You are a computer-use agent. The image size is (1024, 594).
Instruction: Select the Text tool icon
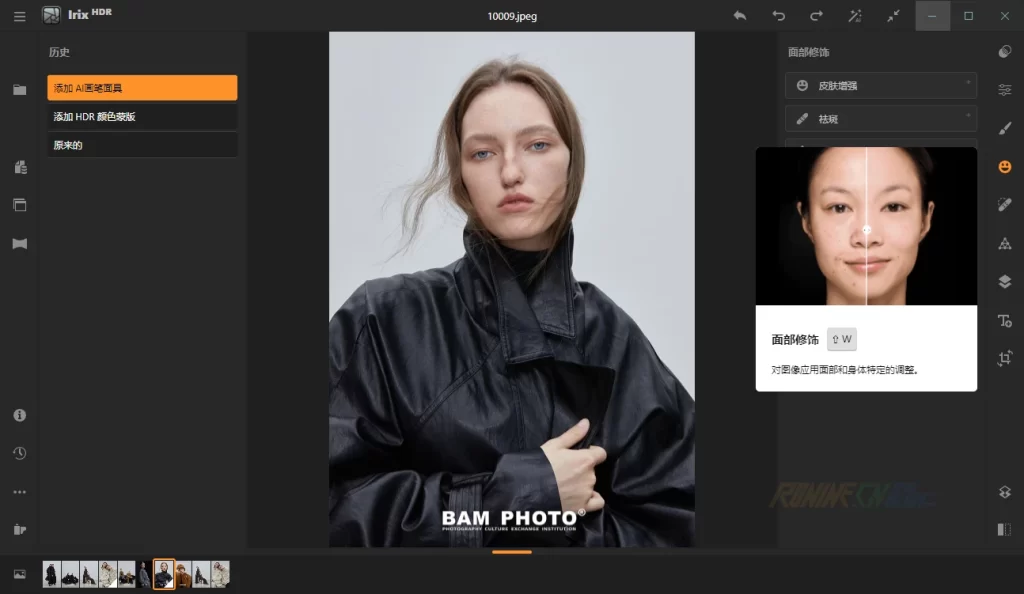pyautogui.click(x=1004, y=320)
